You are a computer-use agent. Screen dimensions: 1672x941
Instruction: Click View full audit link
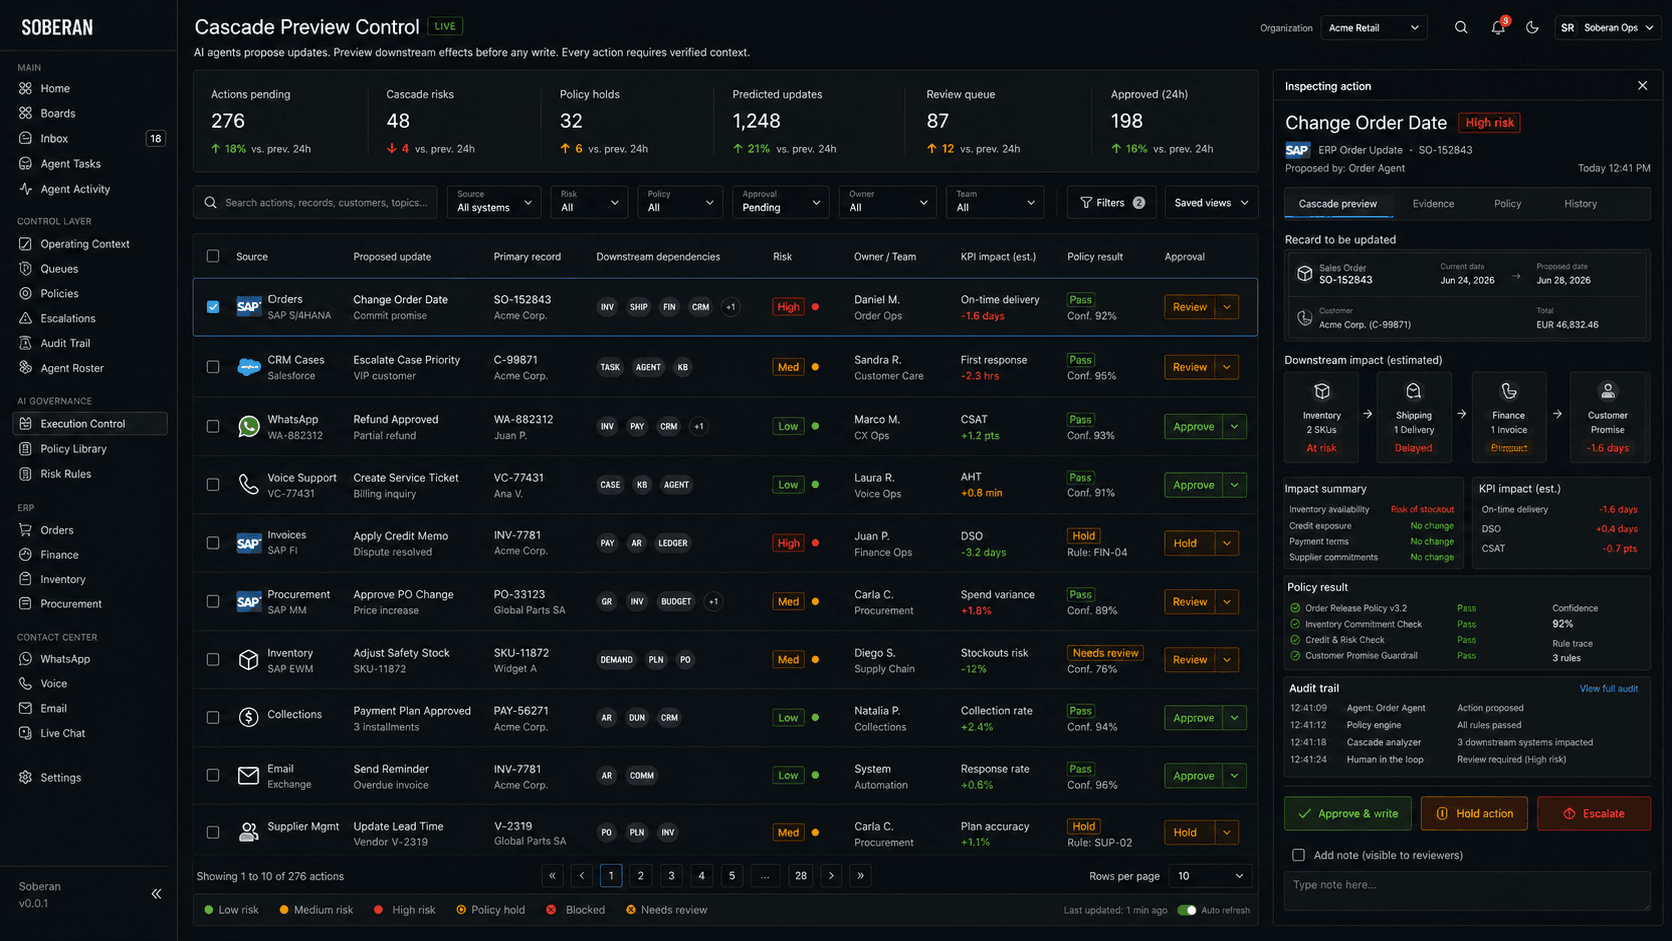point(1608,689)
